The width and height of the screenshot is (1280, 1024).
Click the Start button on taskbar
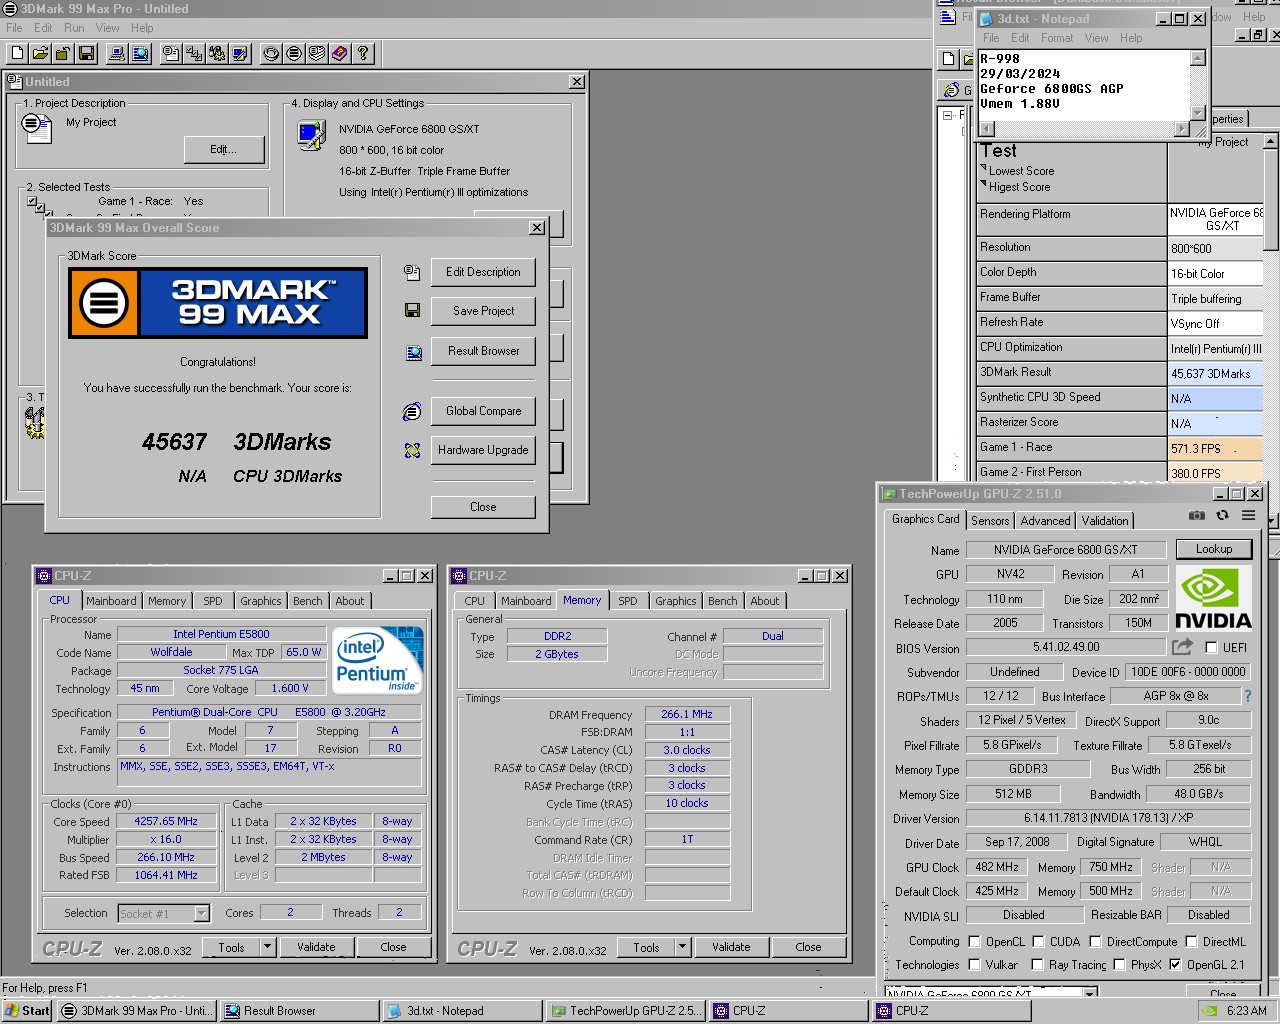pyautogui.click(x=27, y=1011)
